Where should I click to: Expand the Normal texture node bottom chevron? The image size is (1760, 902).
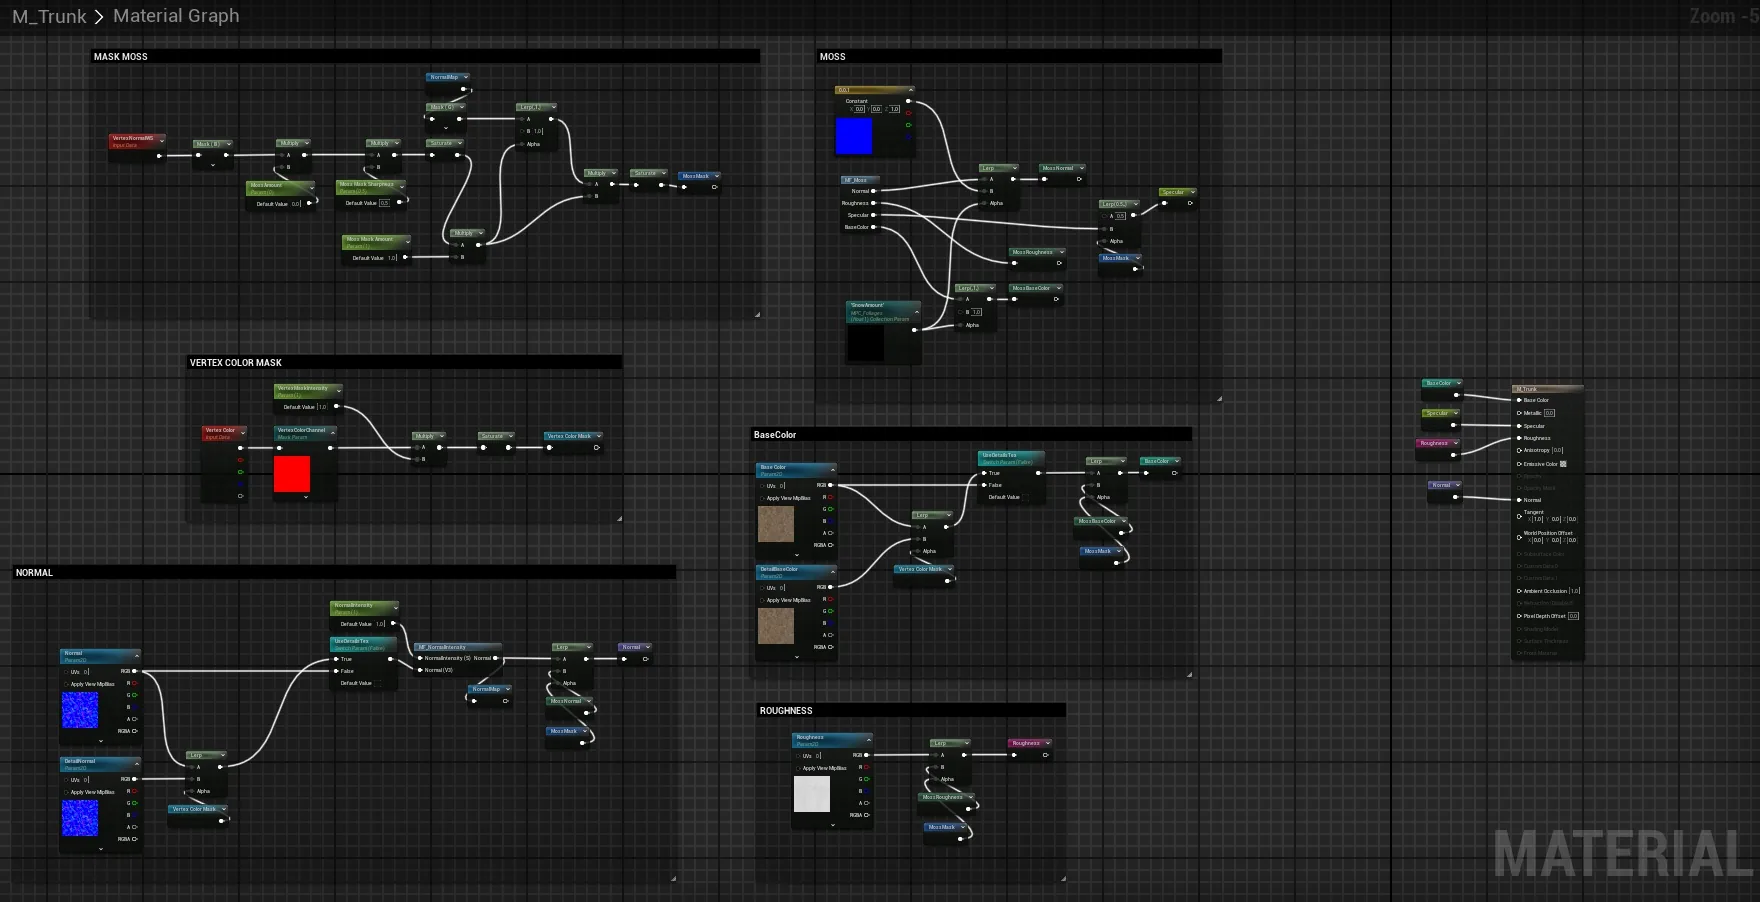coord(101,741)
